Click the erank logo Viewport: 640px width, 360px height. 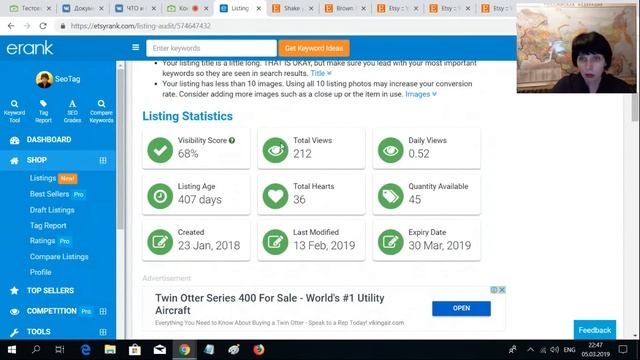pyautogui.click(x=30, y=48)
